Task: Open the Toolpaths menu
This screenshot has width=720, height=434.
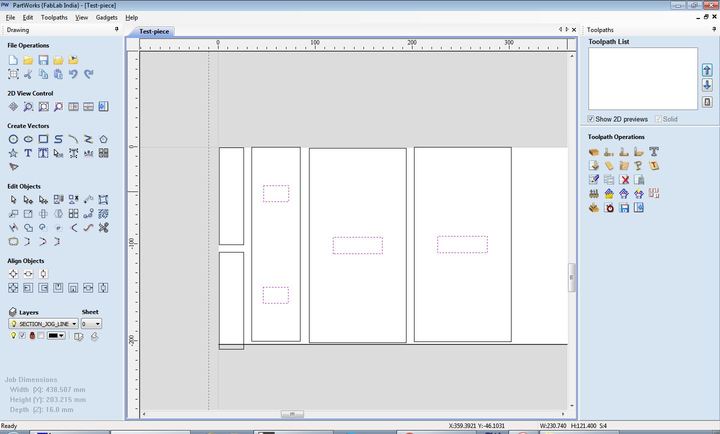Action: (x=54, y=17)
